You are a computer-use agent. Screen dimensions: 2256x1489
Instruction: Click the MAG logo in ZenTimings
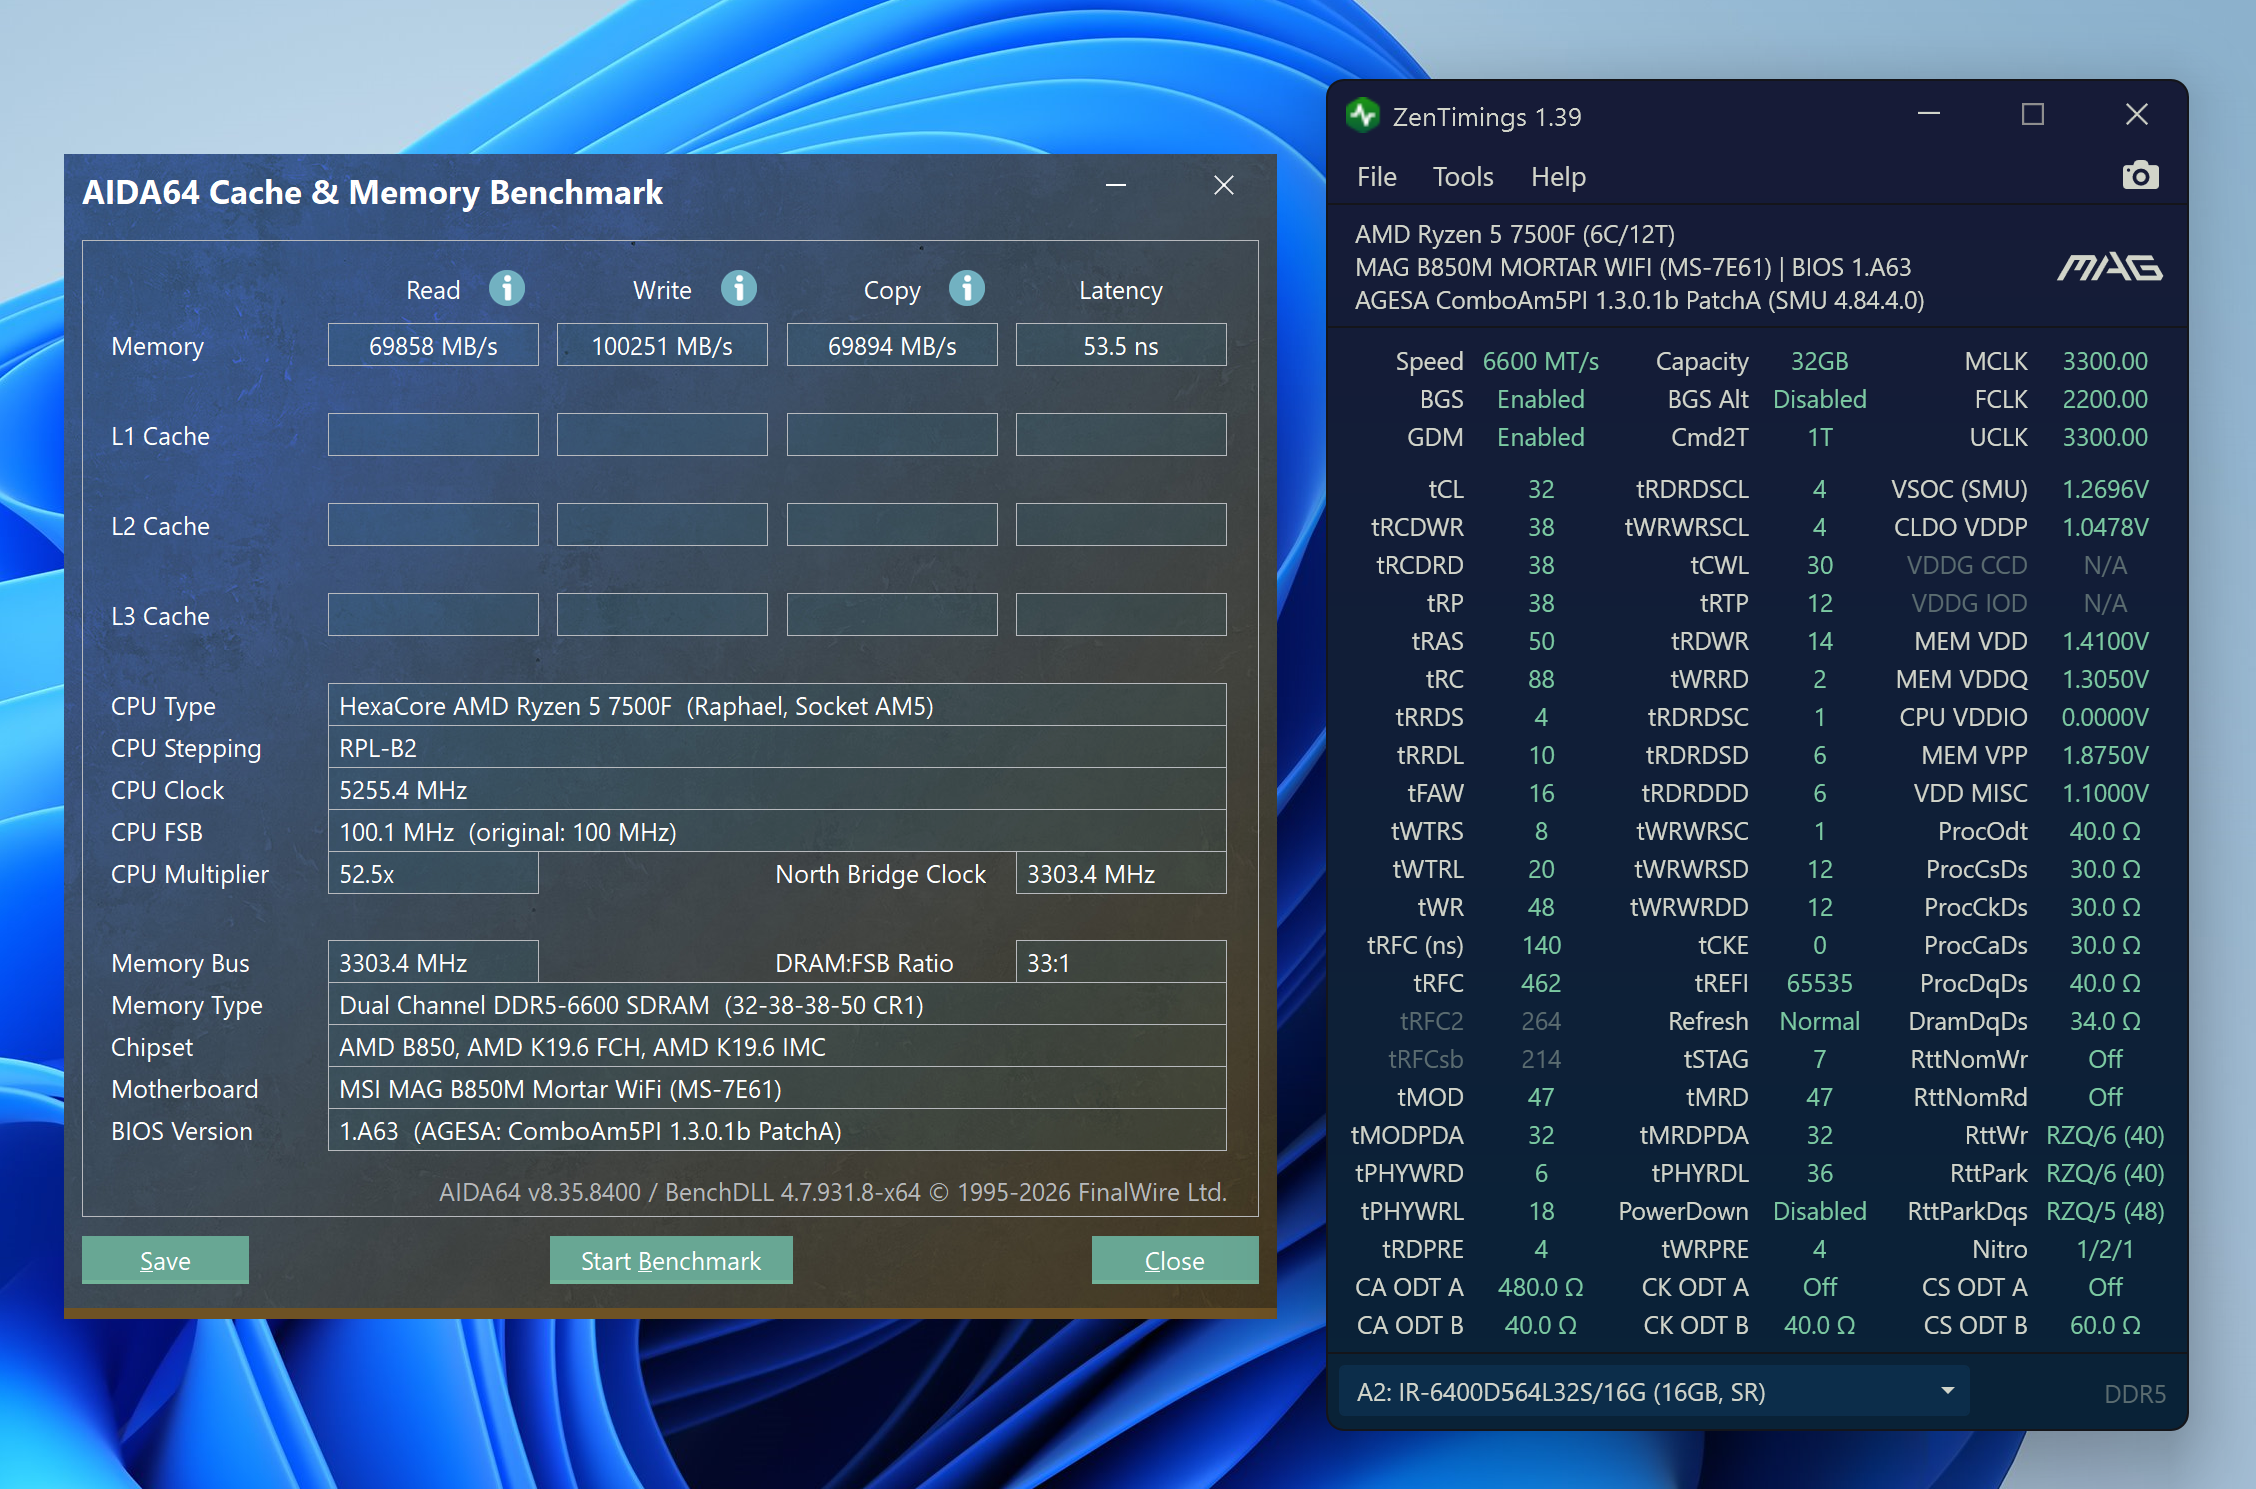click(2110, 267)
